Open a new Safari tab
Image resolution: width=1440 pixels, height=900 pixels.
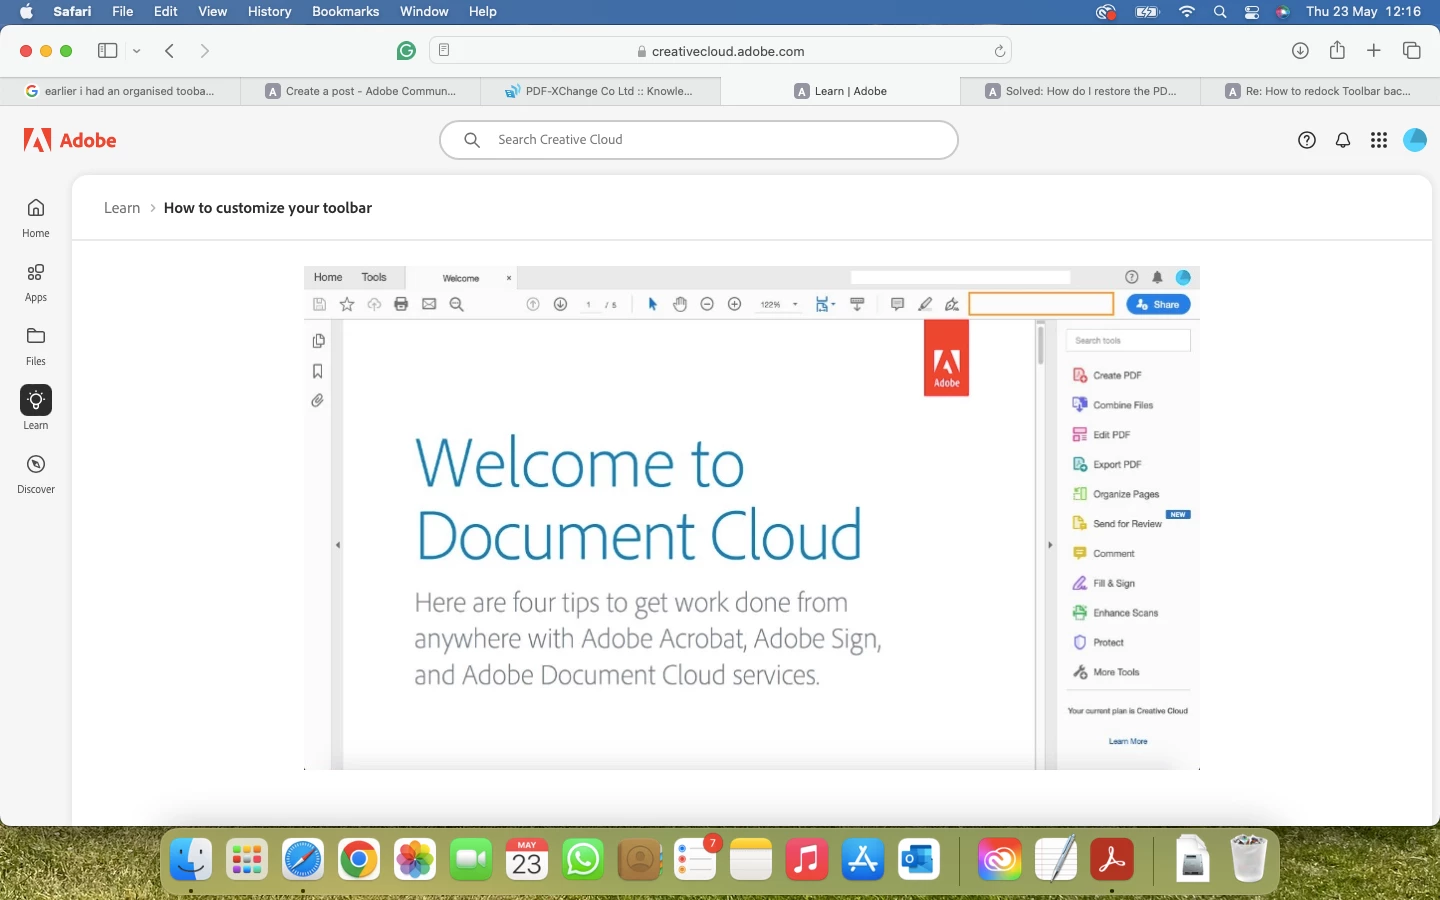coord(1374,50)
